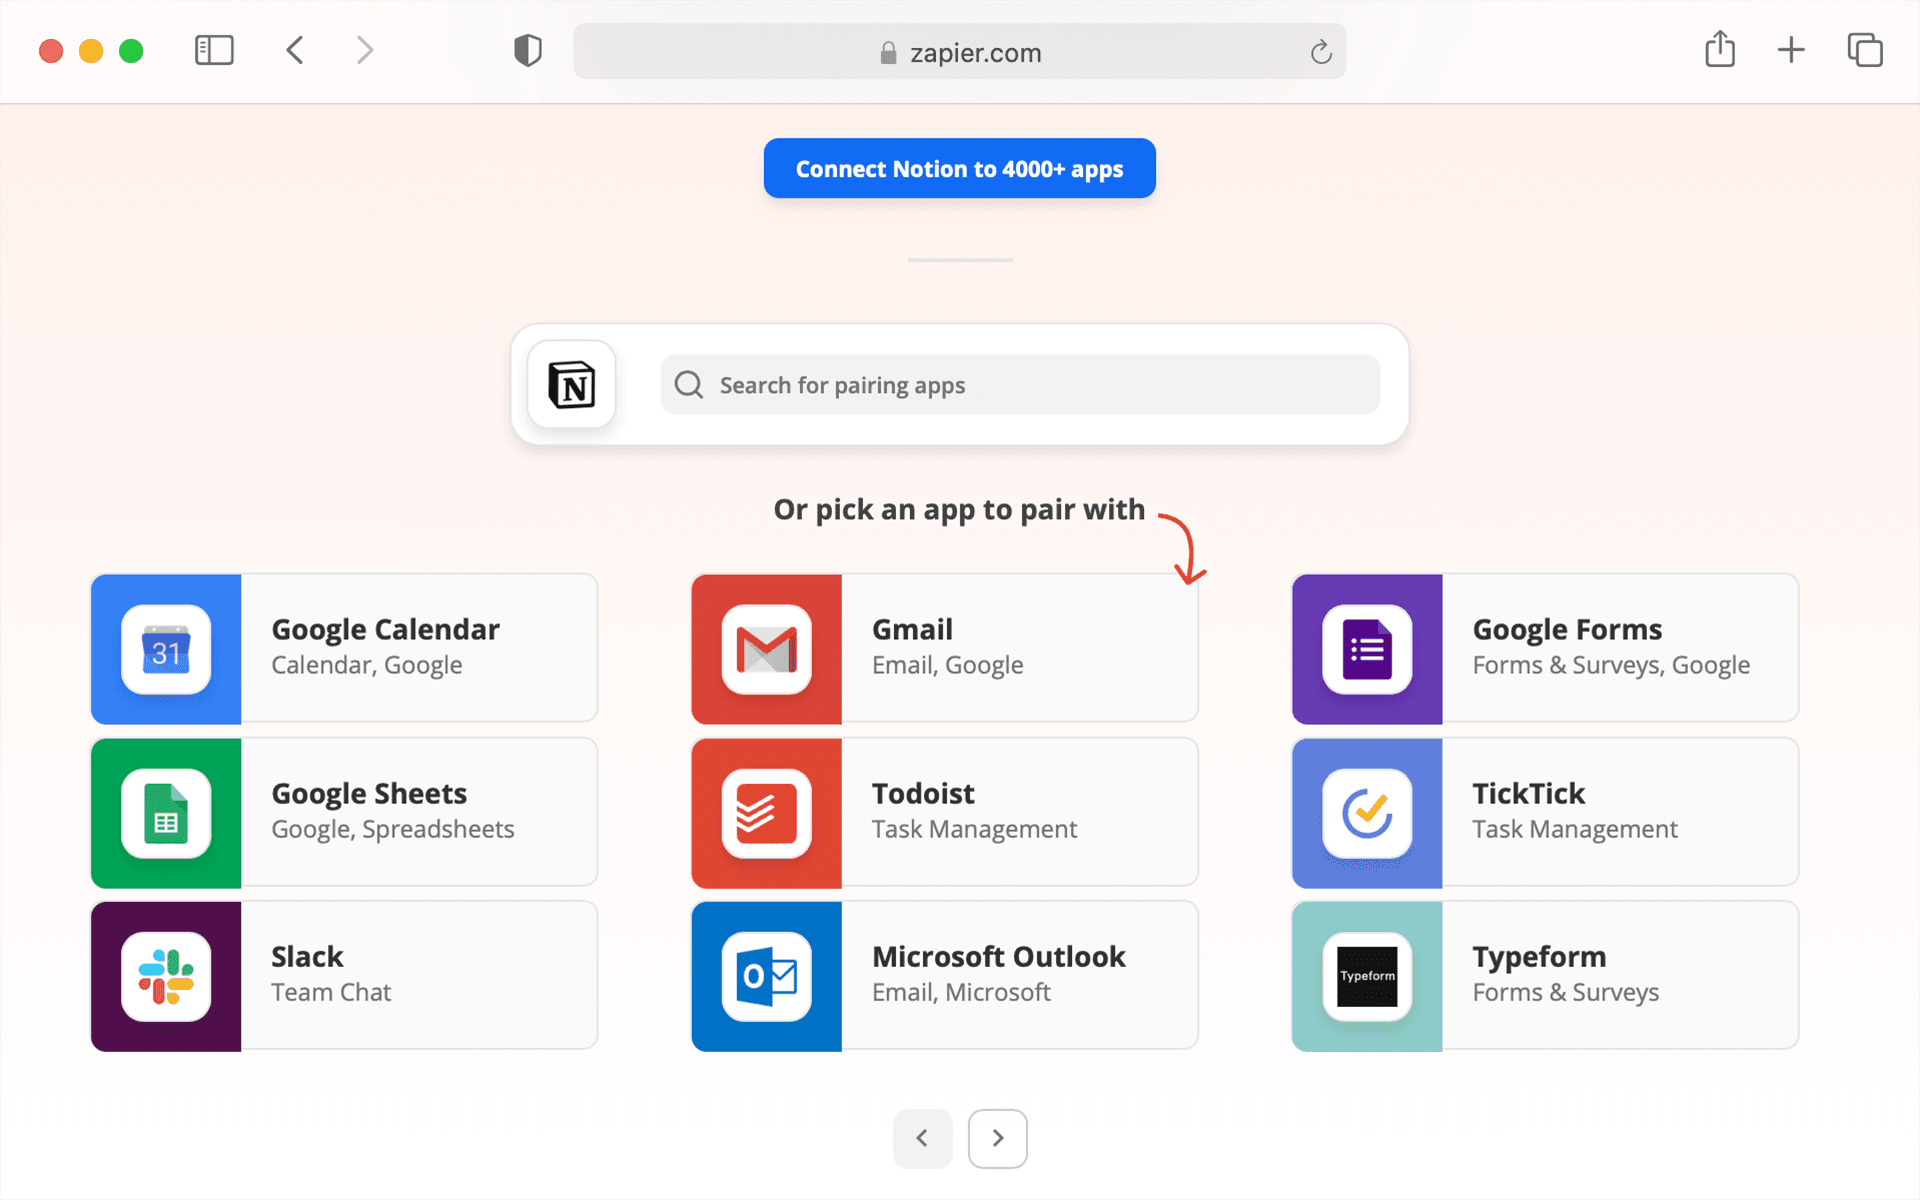Reload the zapier.com page
Screen dimensions: 1920x1200
click(1320, 52)
